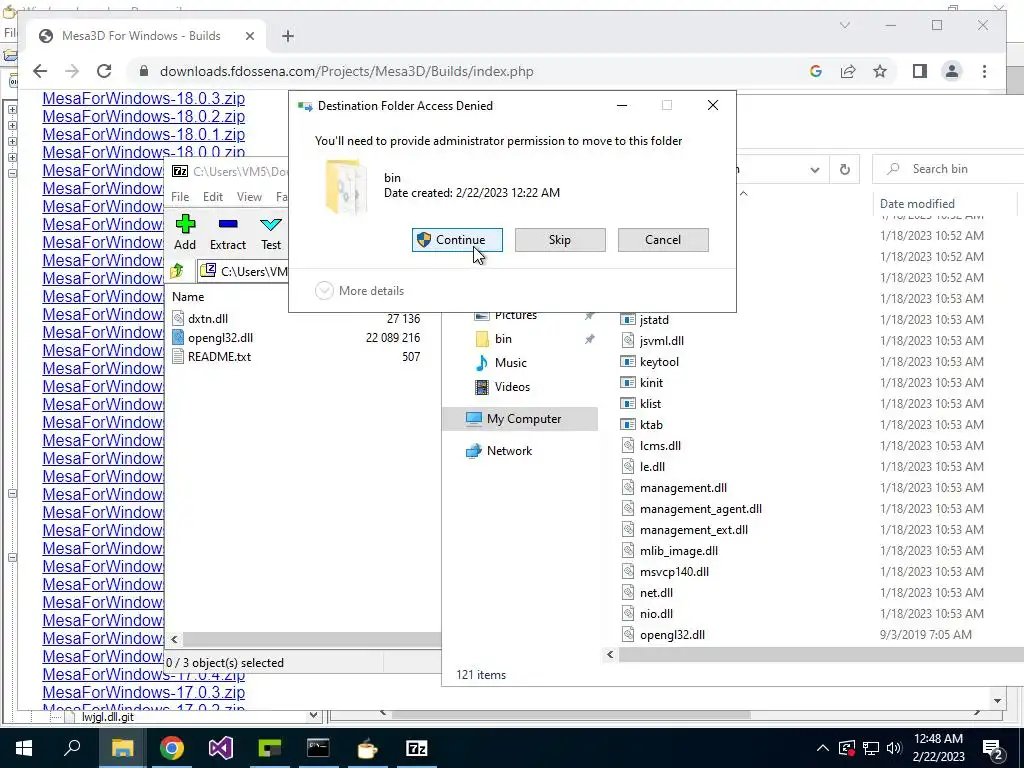The height and width of the screenshot is (768, 1024).
Task: Select README.txt in 7-Zip list
Action: (x=219, y=357)
